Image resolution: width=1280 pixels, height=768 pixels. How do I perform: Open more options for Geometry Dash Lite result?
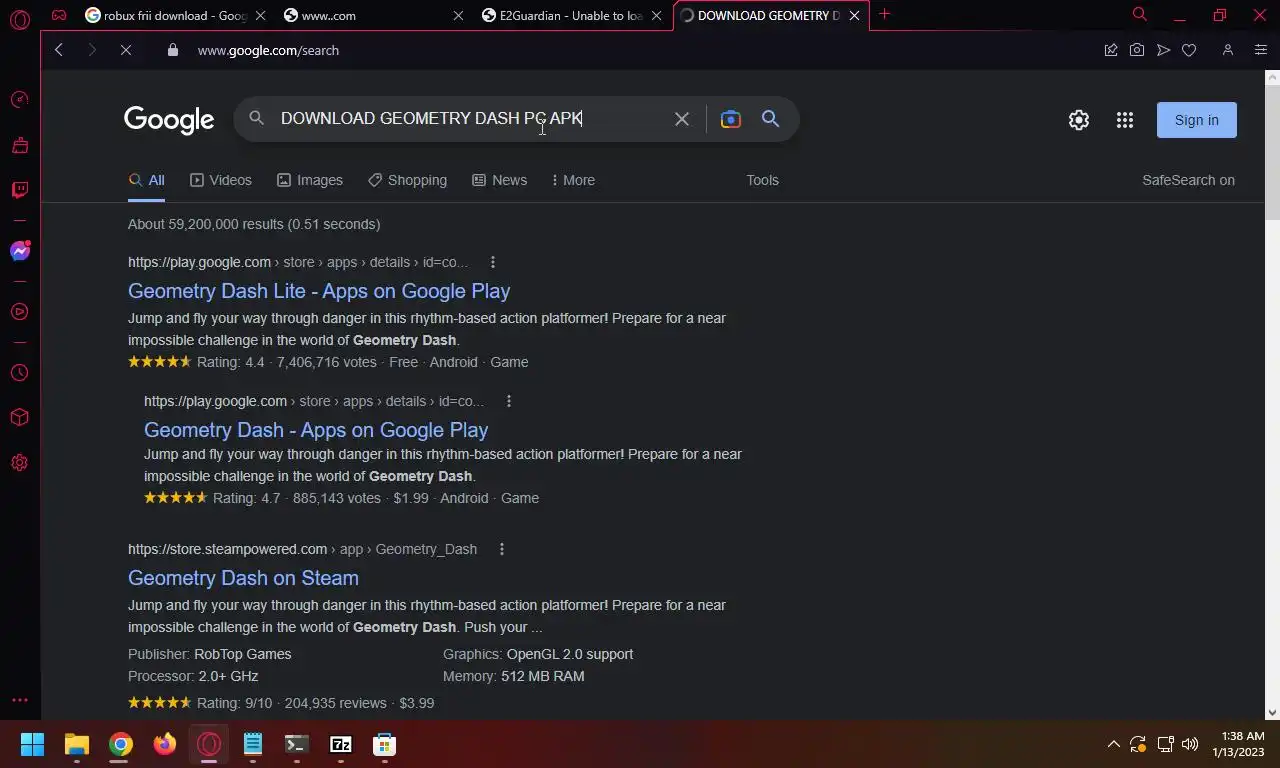click(492, 262)
